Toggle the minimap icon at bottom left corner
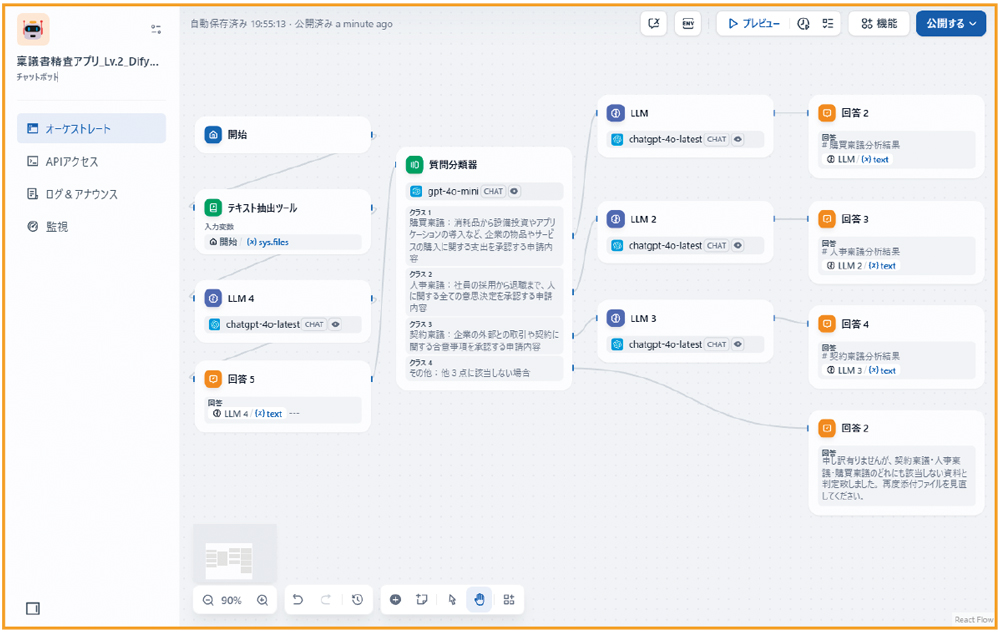 click(x=31, y=607)
